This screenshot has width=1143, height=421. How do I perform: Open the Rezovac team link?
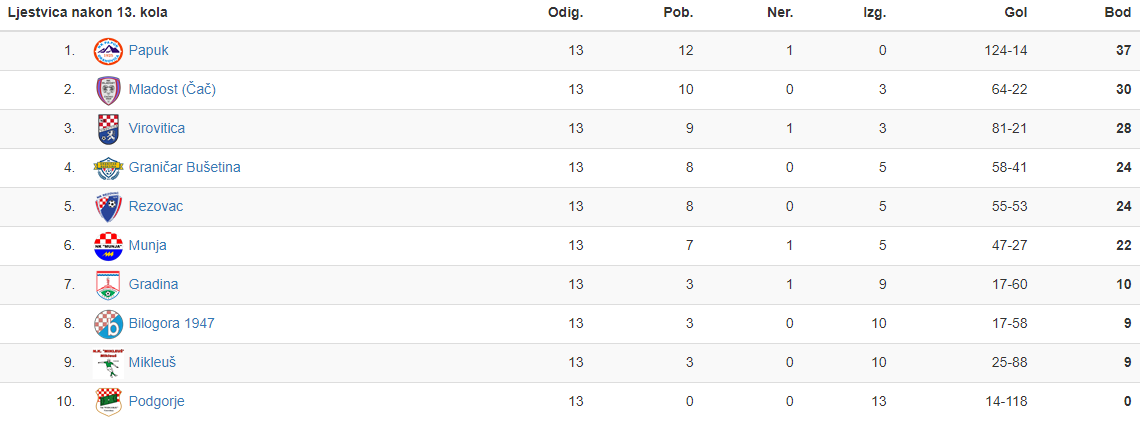(156, 206)
